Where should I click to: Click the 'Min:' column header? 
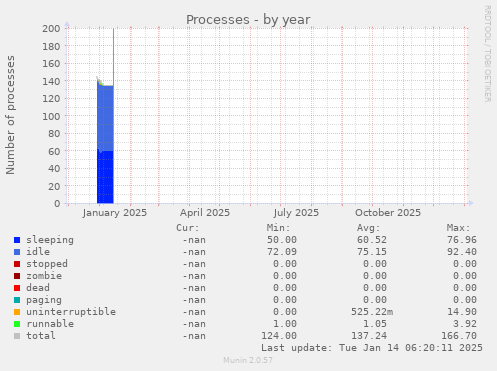pos(278,228)
